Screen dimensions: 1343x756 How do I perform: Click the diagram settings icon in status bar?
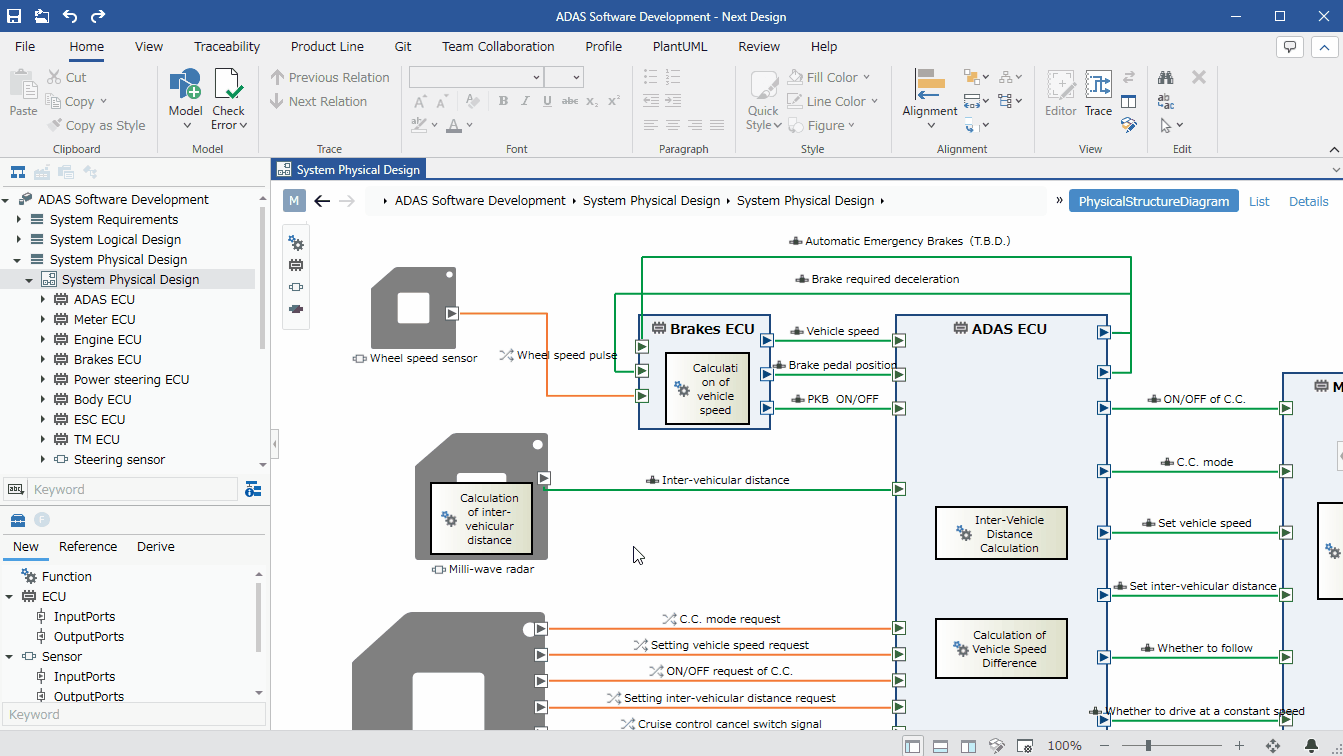point(1025,745)
